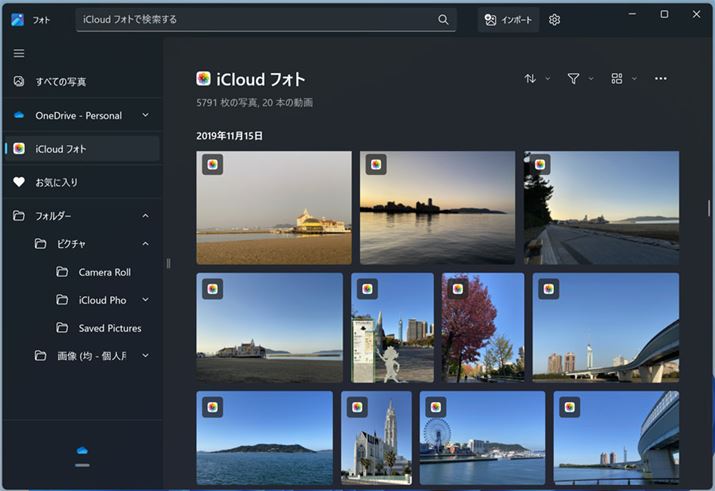Open the Camera Roll folder

pos(104,272)
